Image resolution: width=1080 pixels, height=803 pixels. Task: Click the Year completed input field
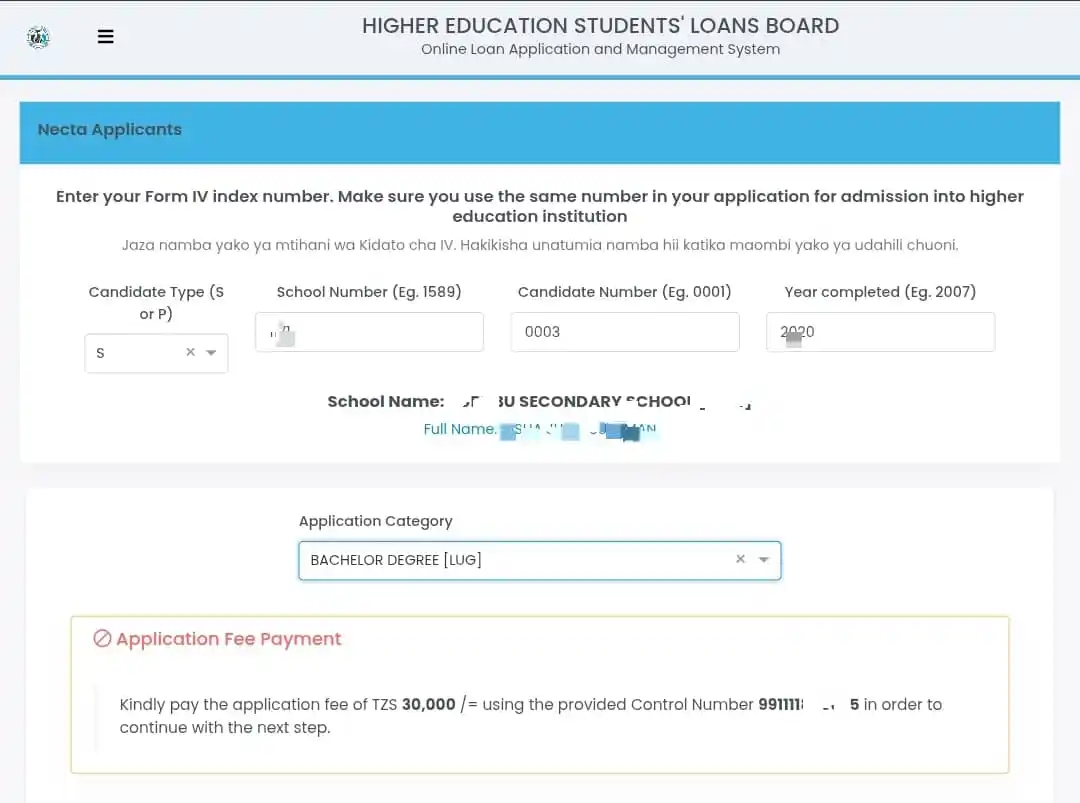880,332
